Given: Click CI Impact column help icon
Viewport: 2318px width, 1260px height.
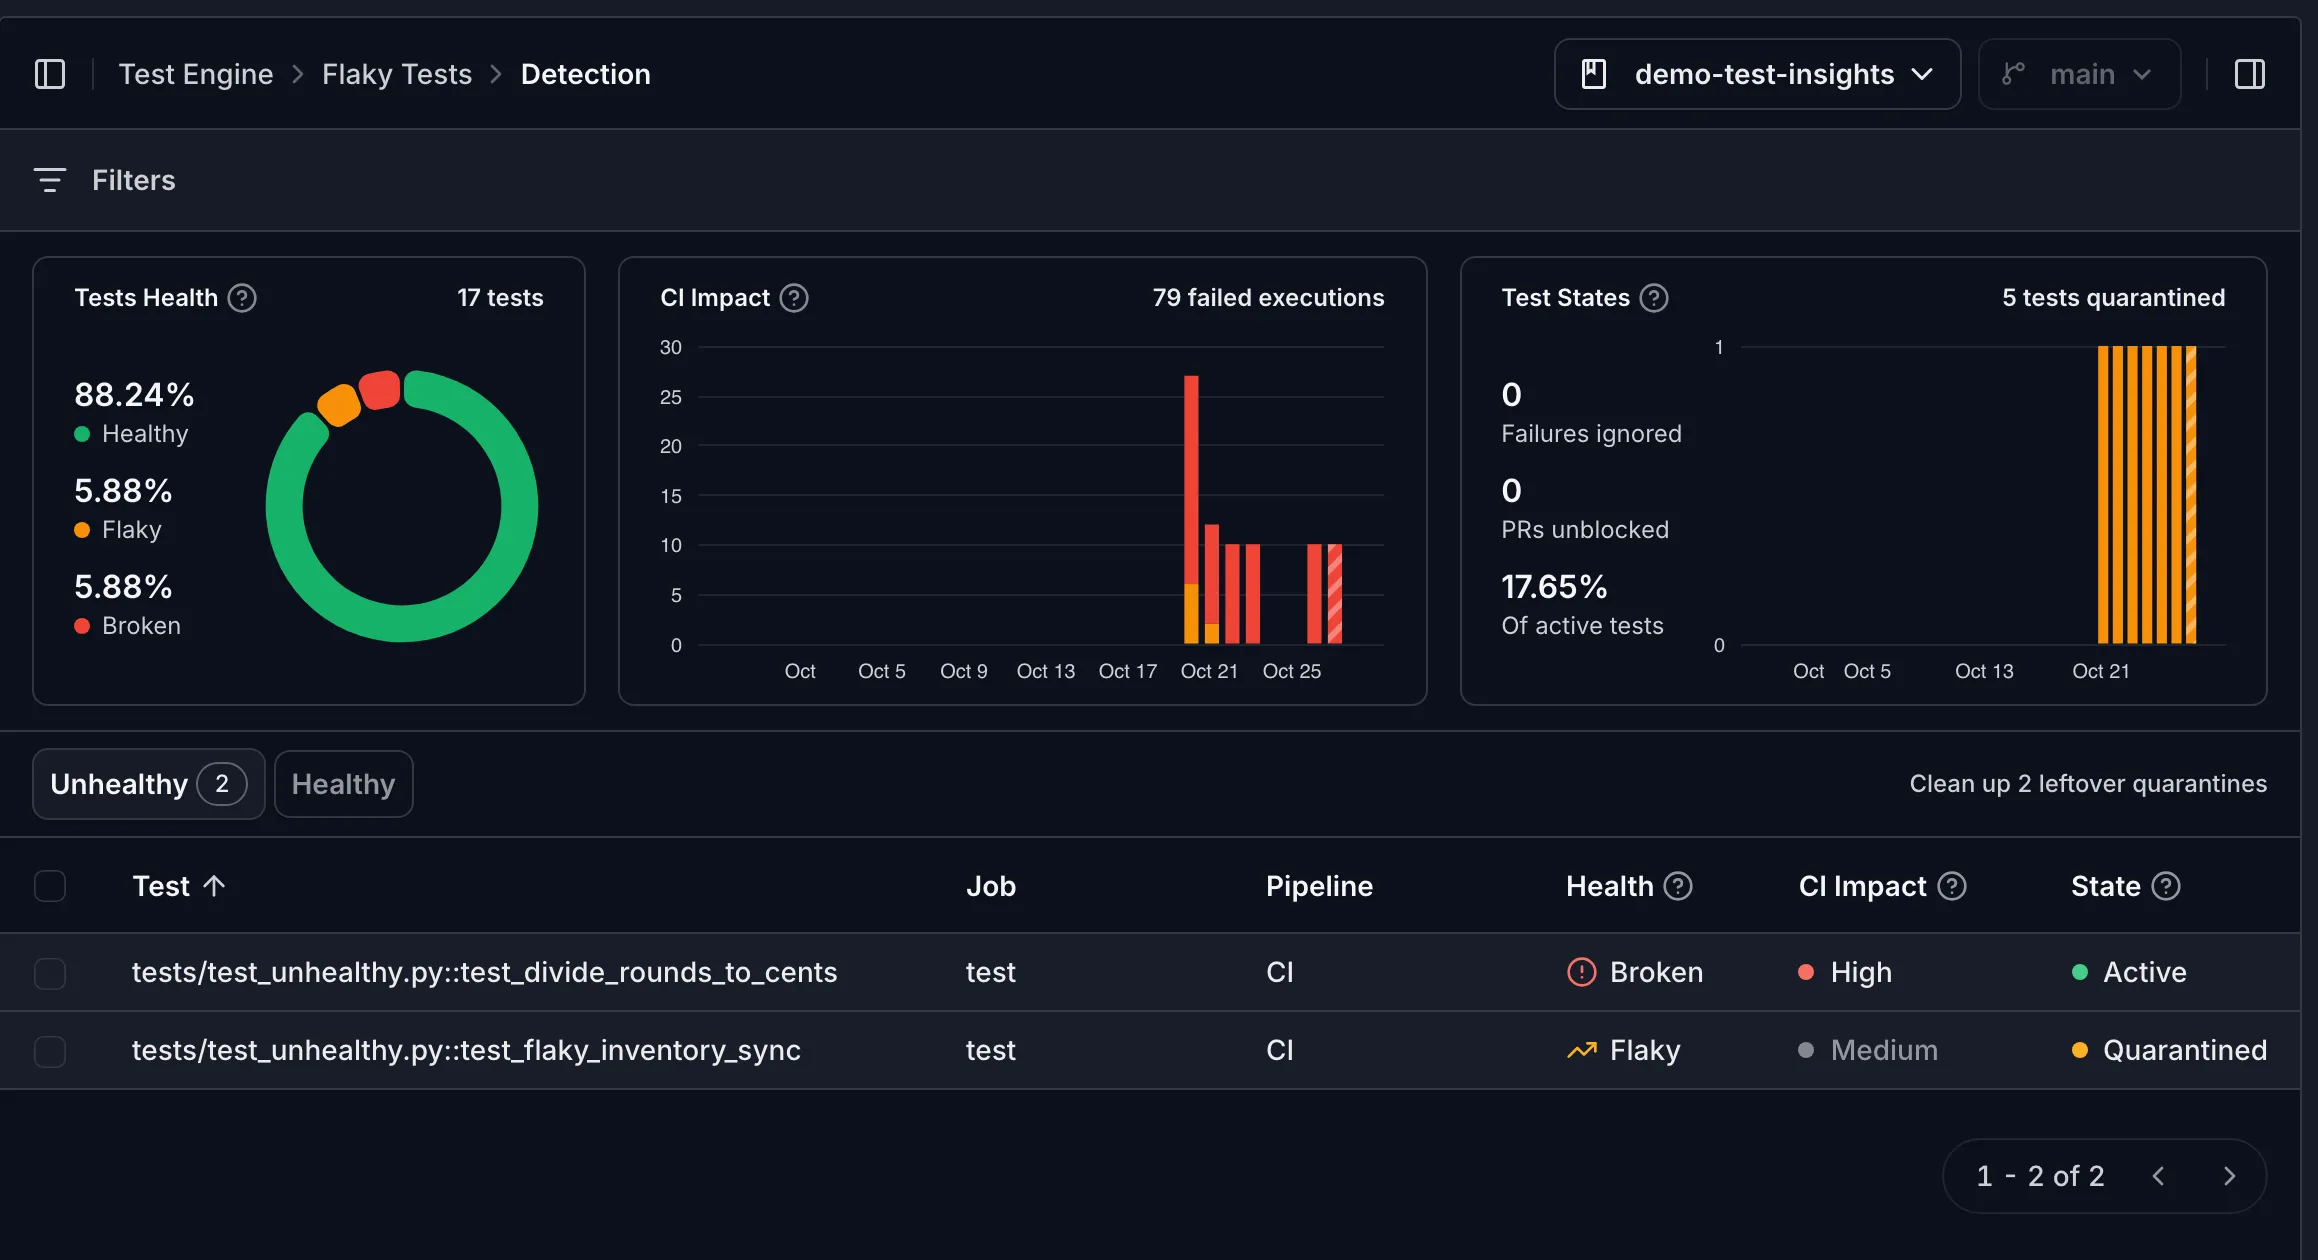Looking at the screenshot, I should pyautogui.click(x=1952, y=886).
